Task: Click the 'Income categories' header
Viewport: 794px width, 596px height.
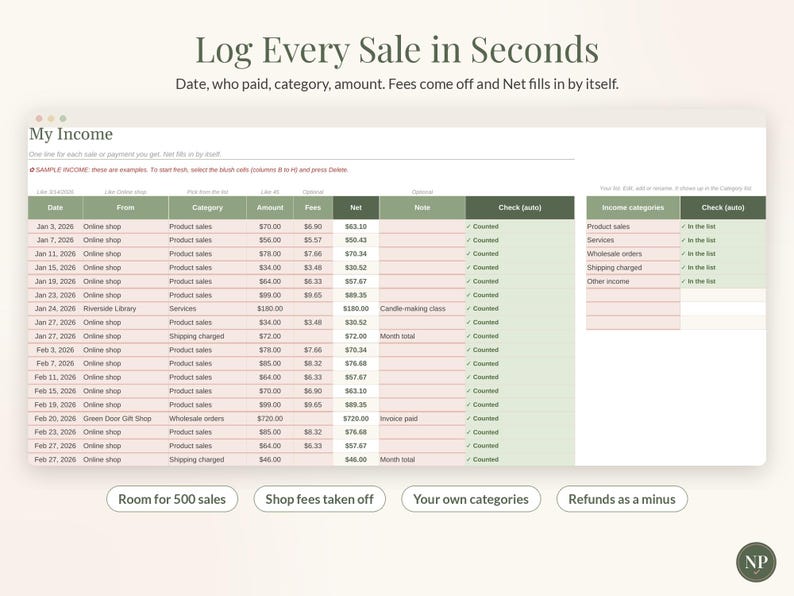Action: pyautogui.click(x=633, y=208)
